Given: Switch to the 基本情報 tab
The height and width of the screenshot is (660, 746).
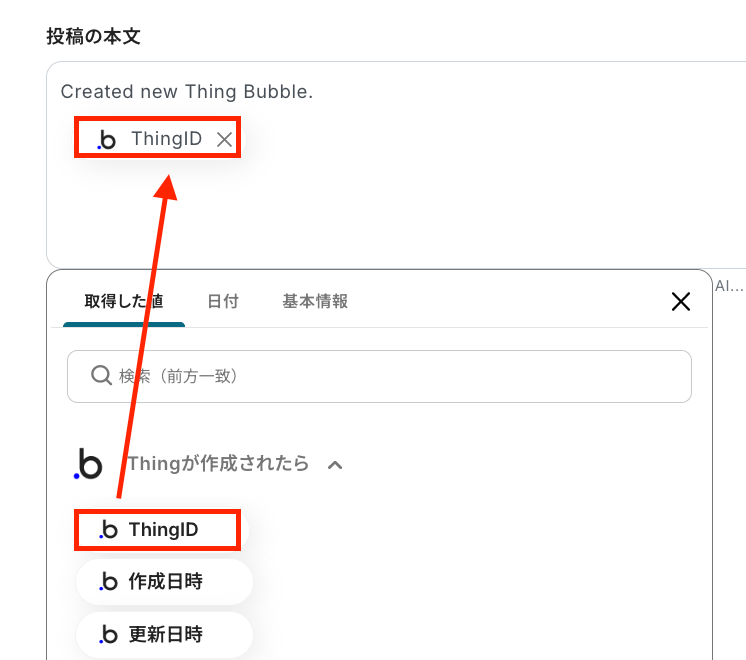Looking at the screenshot, I should tap(315, 301).
